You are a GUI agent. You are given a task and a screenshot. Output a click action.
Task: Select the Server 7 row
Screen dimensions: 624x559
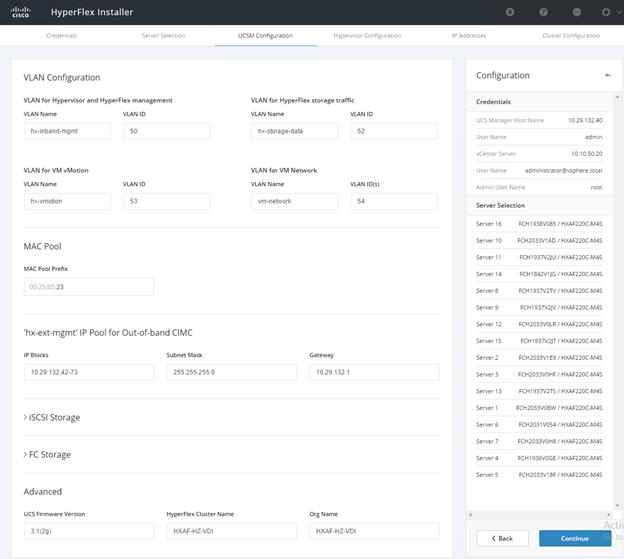539,441
